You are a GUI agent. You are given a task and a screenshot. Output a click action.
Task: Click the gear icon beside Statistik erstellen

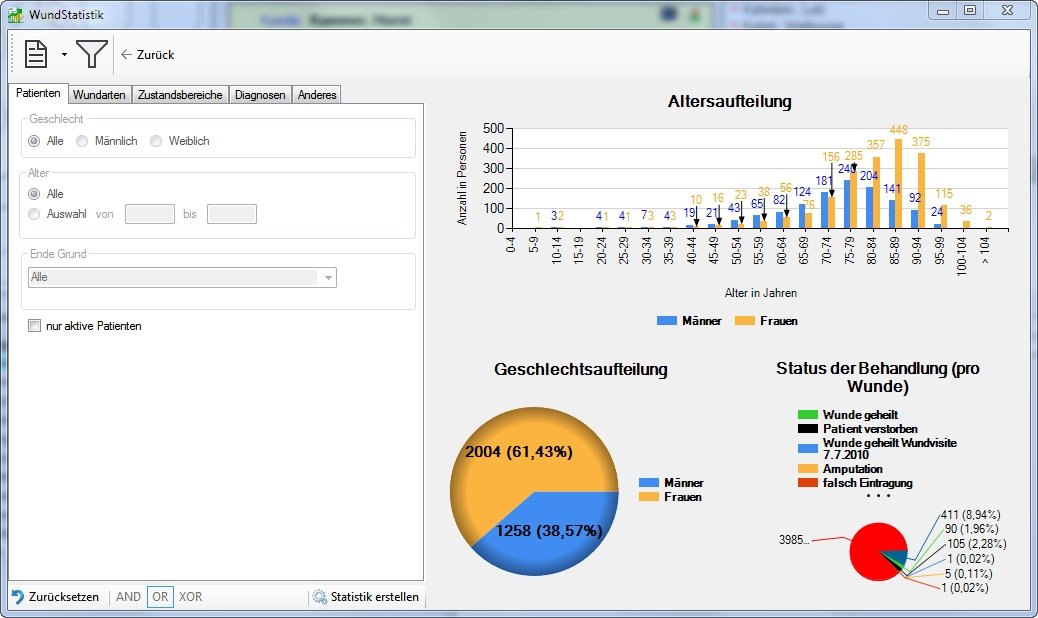[320, 597]
